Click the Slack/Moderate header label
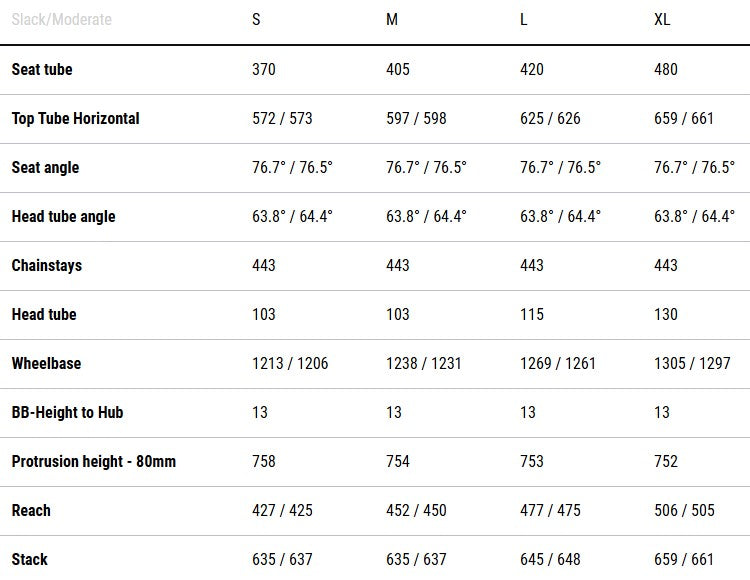This screenshot has width=750, height=580. (x=61, y=20)
